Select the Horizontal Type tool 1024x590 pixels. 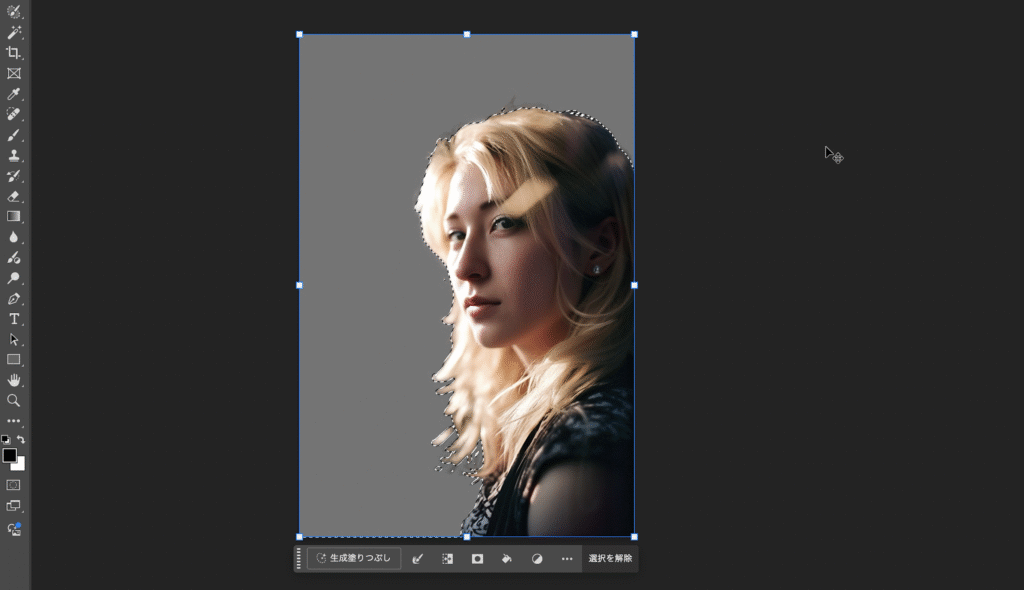coord(13,319)
